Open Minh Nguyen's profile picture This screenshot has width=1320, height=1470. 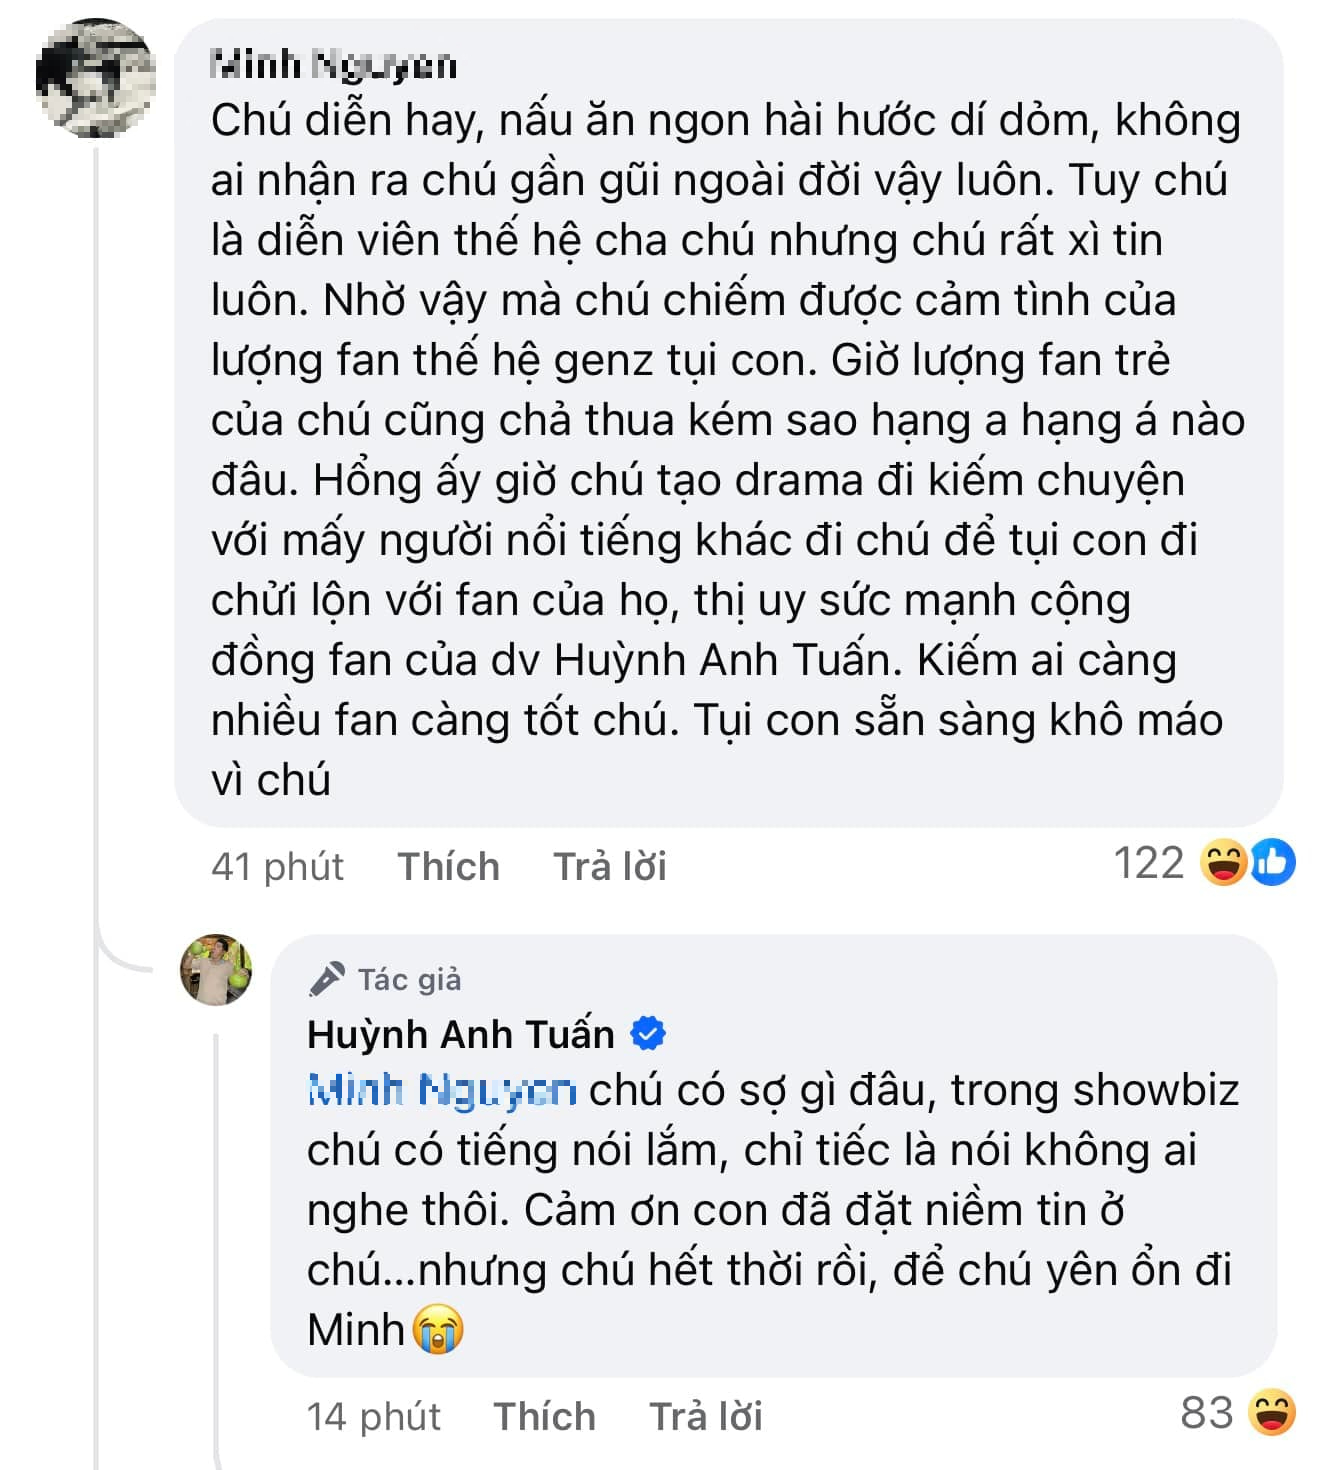95,75
